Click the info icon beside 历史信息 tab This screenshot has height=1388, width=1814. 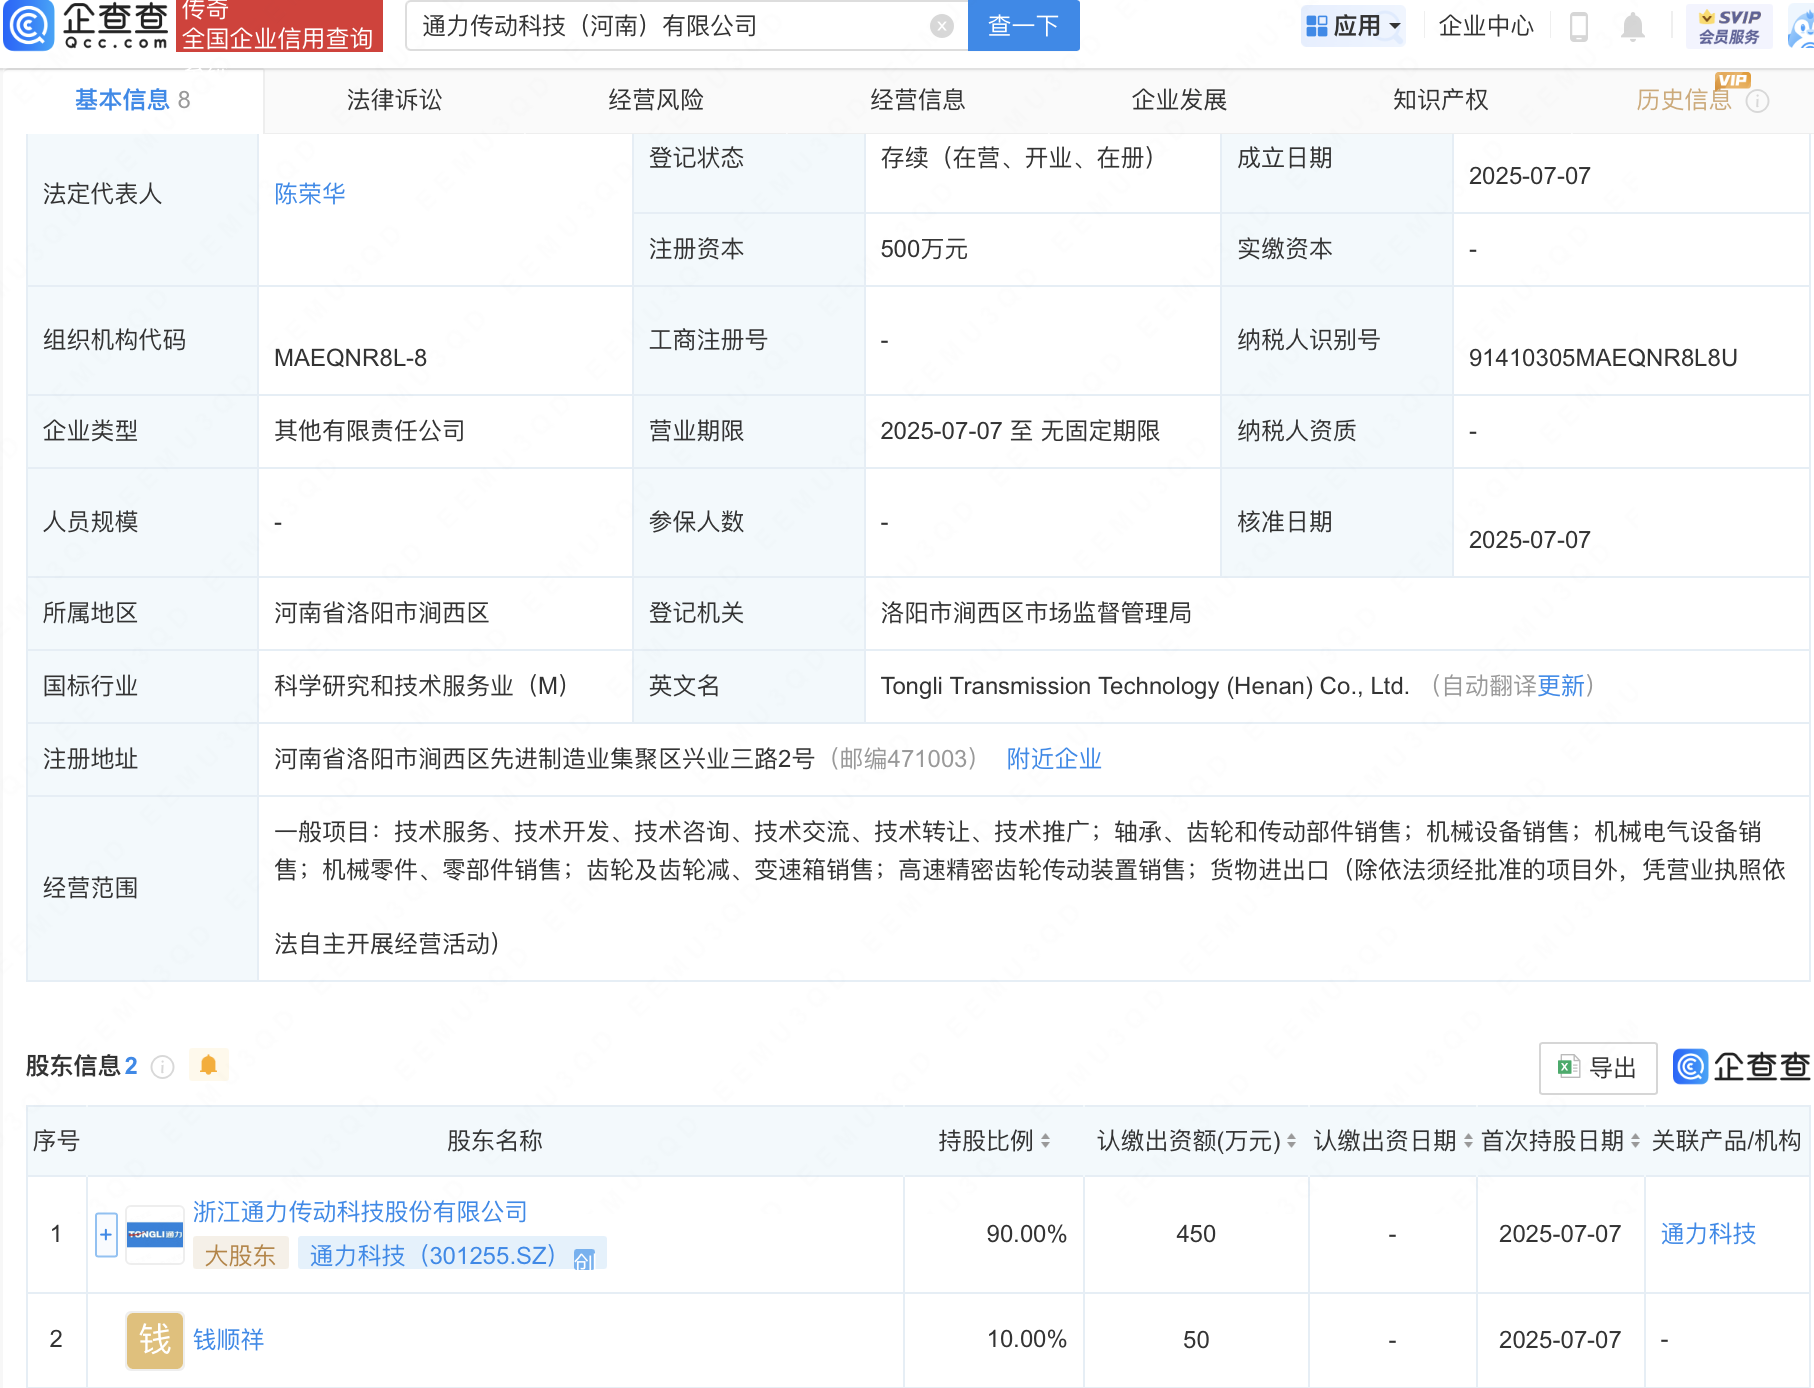pos(1757,101)
